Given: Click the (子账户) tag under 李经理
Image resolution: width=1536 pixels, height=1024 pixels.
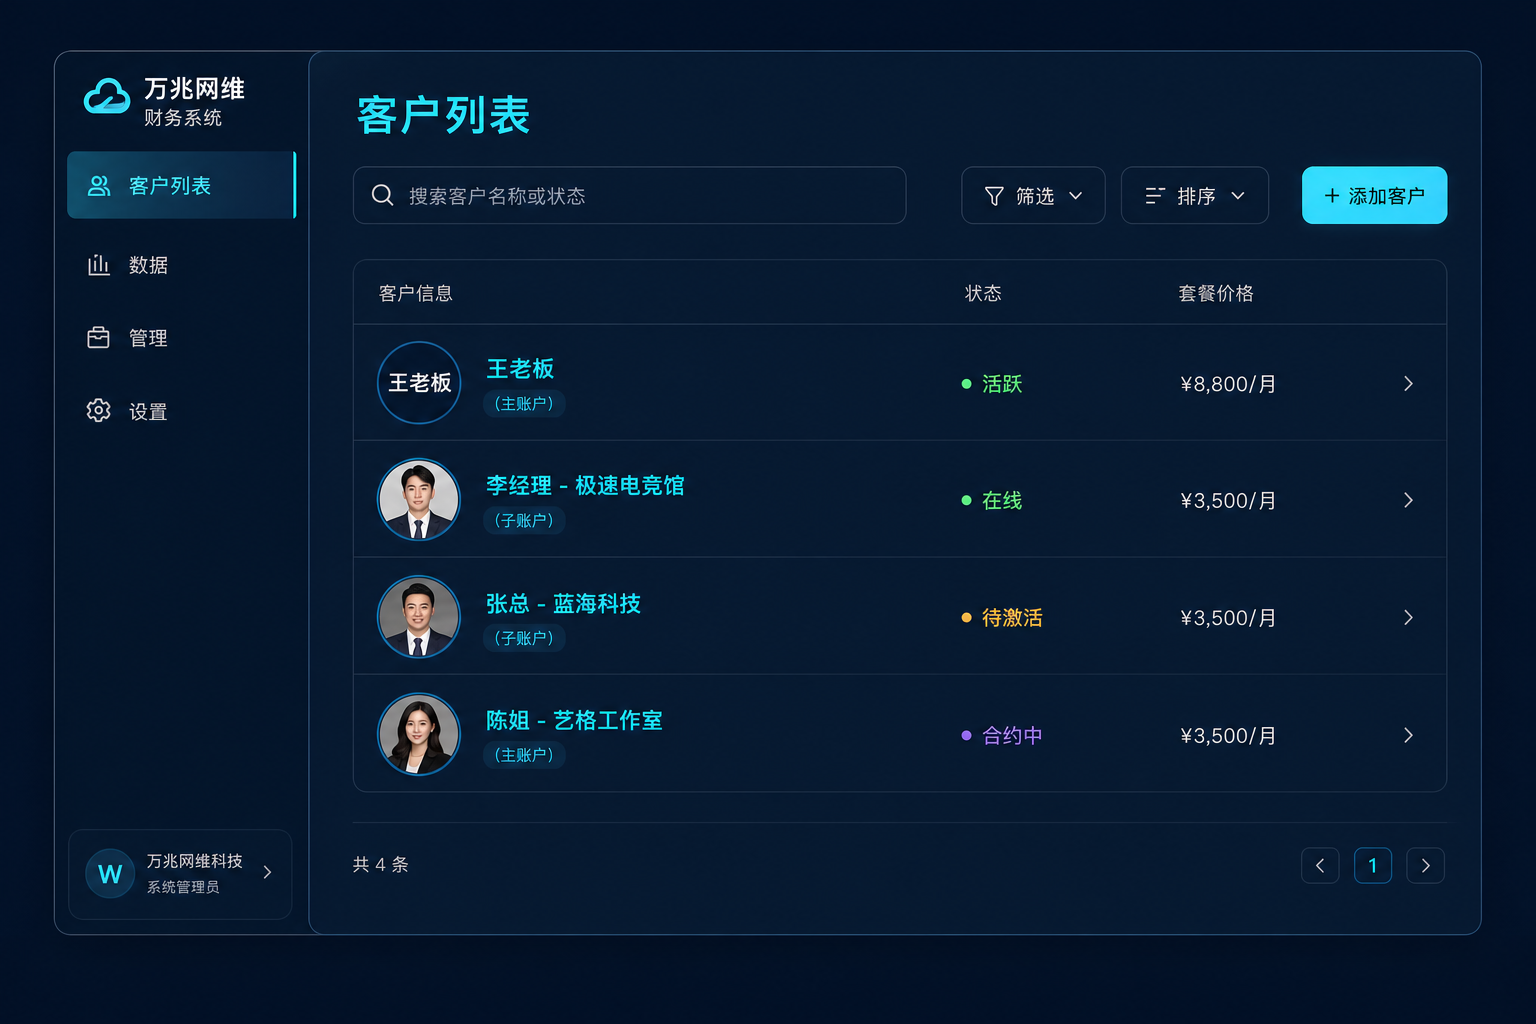Looking at the screenshot, I should [x=524, y=521].
